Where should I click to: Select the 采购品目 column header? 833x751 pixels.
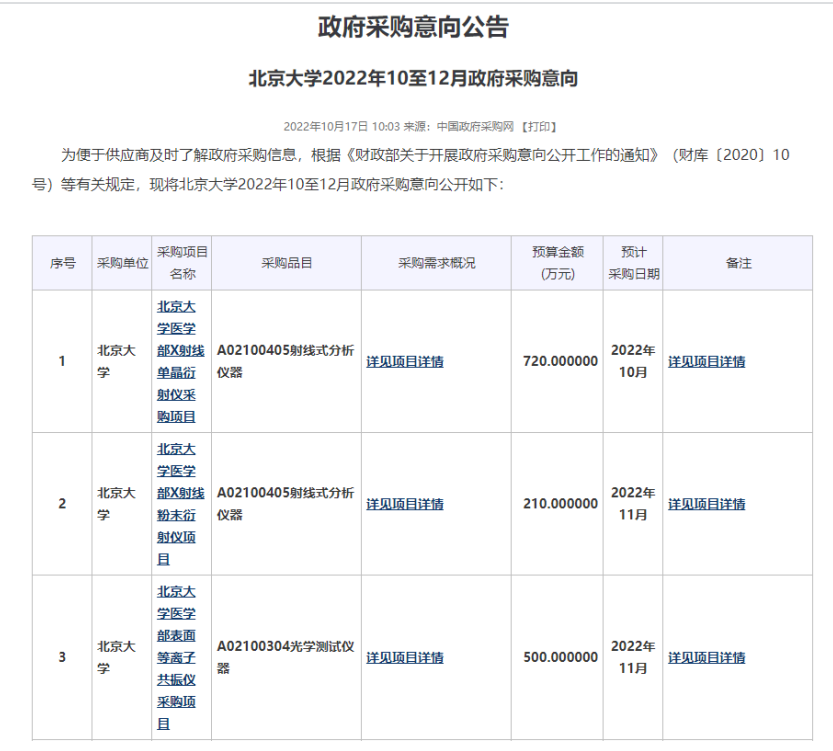(x=286, y=263)
